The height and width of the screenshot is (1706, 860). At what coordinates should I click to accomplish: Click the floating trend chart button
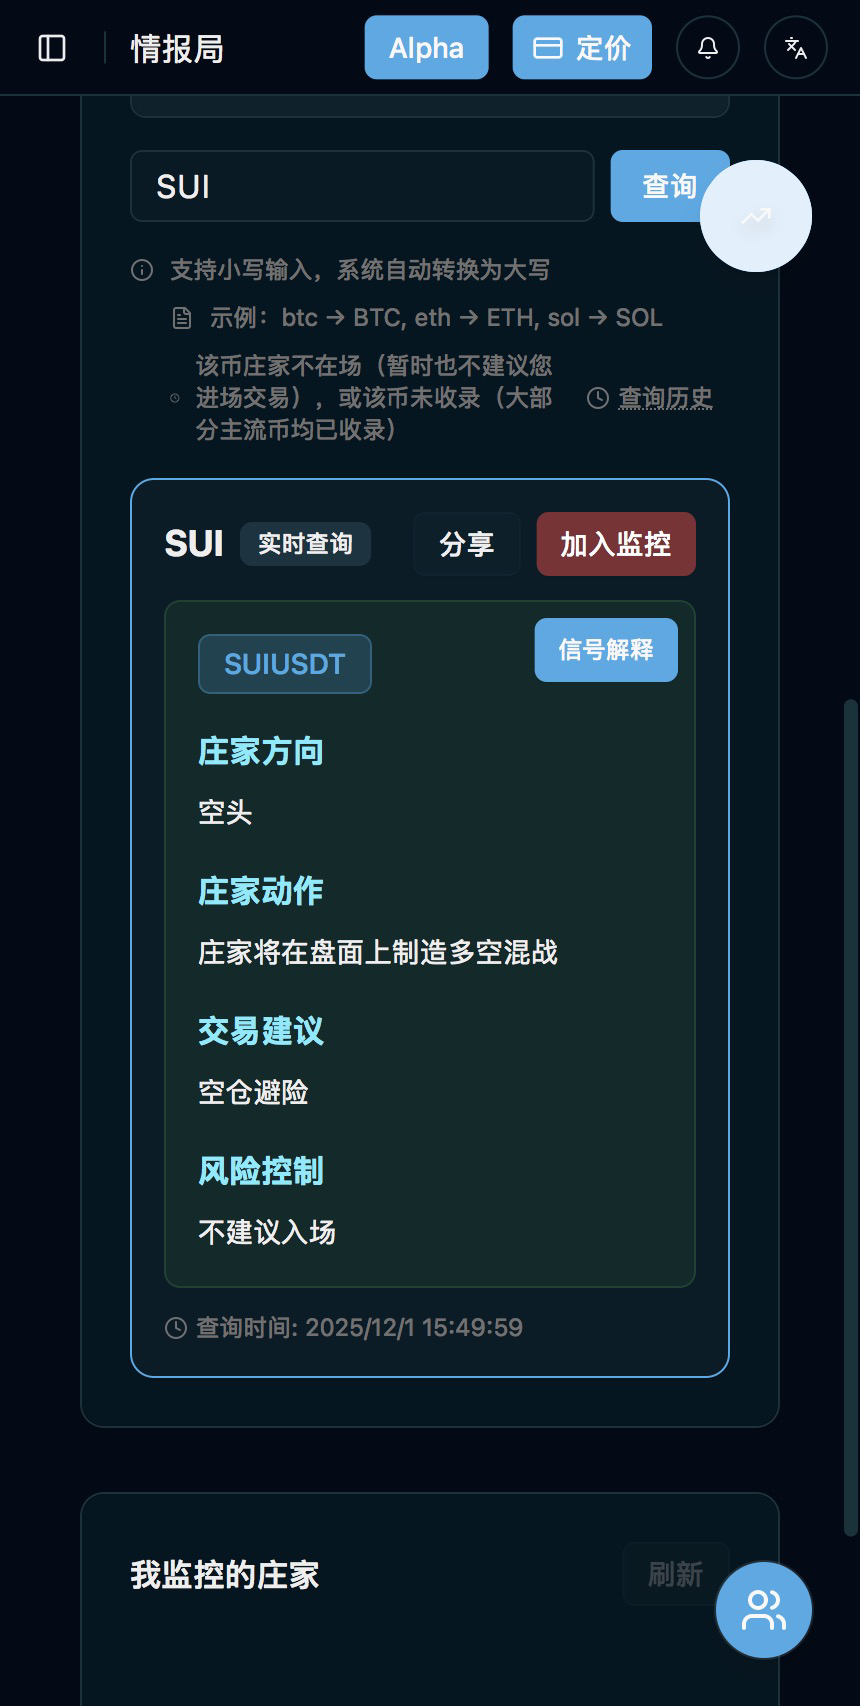(756, 216)
